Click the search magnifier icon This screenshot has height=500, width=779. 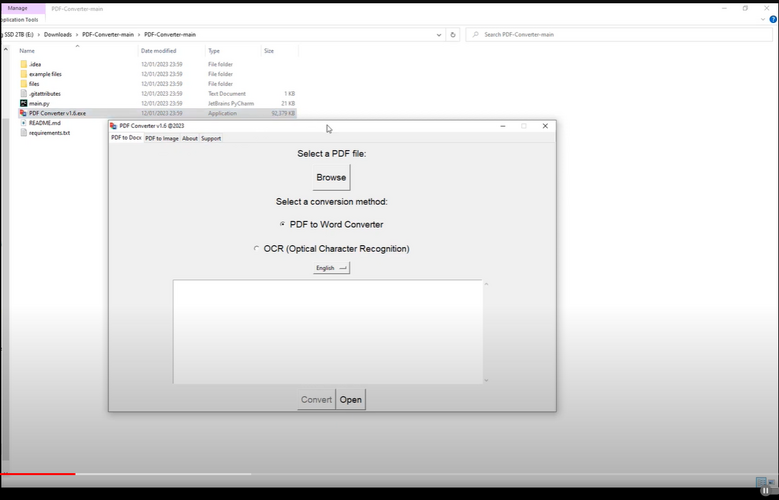coord(476,35)
